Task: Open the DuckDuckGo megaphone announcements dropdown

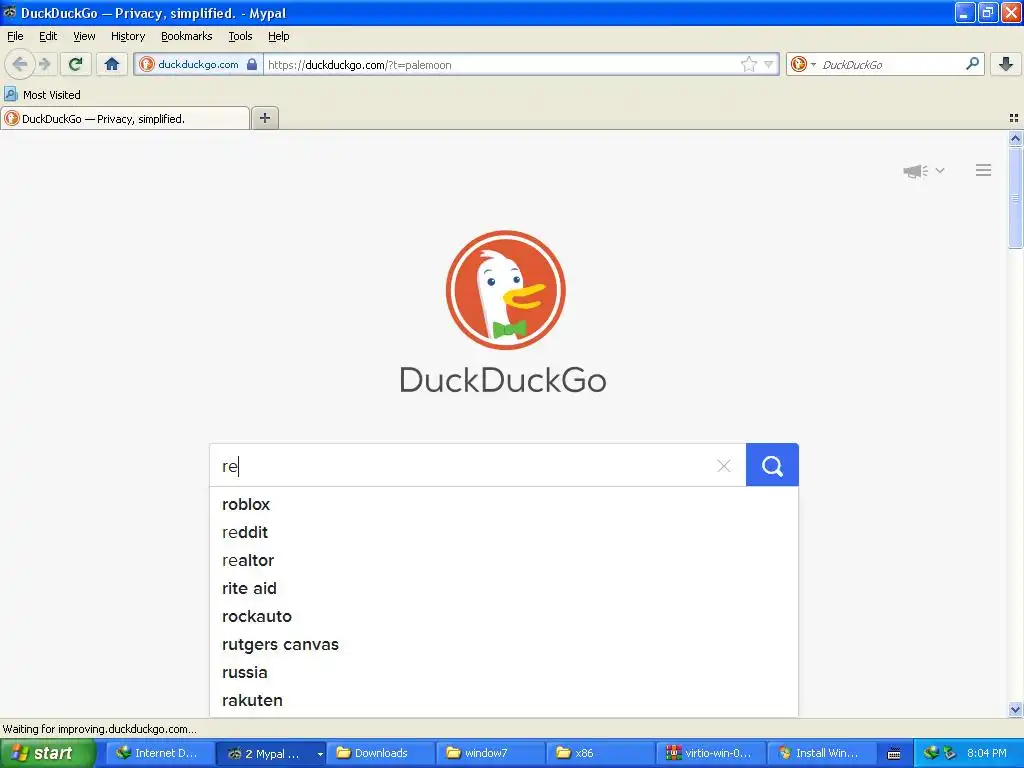Action: [923, 170]
